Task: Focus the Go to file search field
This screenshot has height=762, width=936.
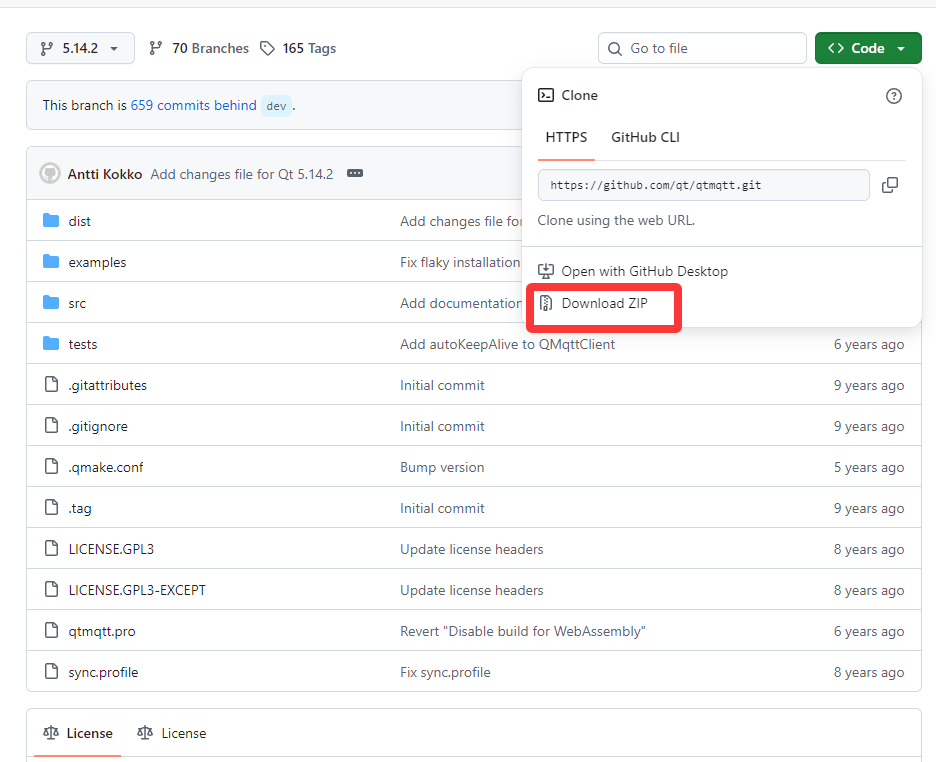Action: tap(702, 48)
